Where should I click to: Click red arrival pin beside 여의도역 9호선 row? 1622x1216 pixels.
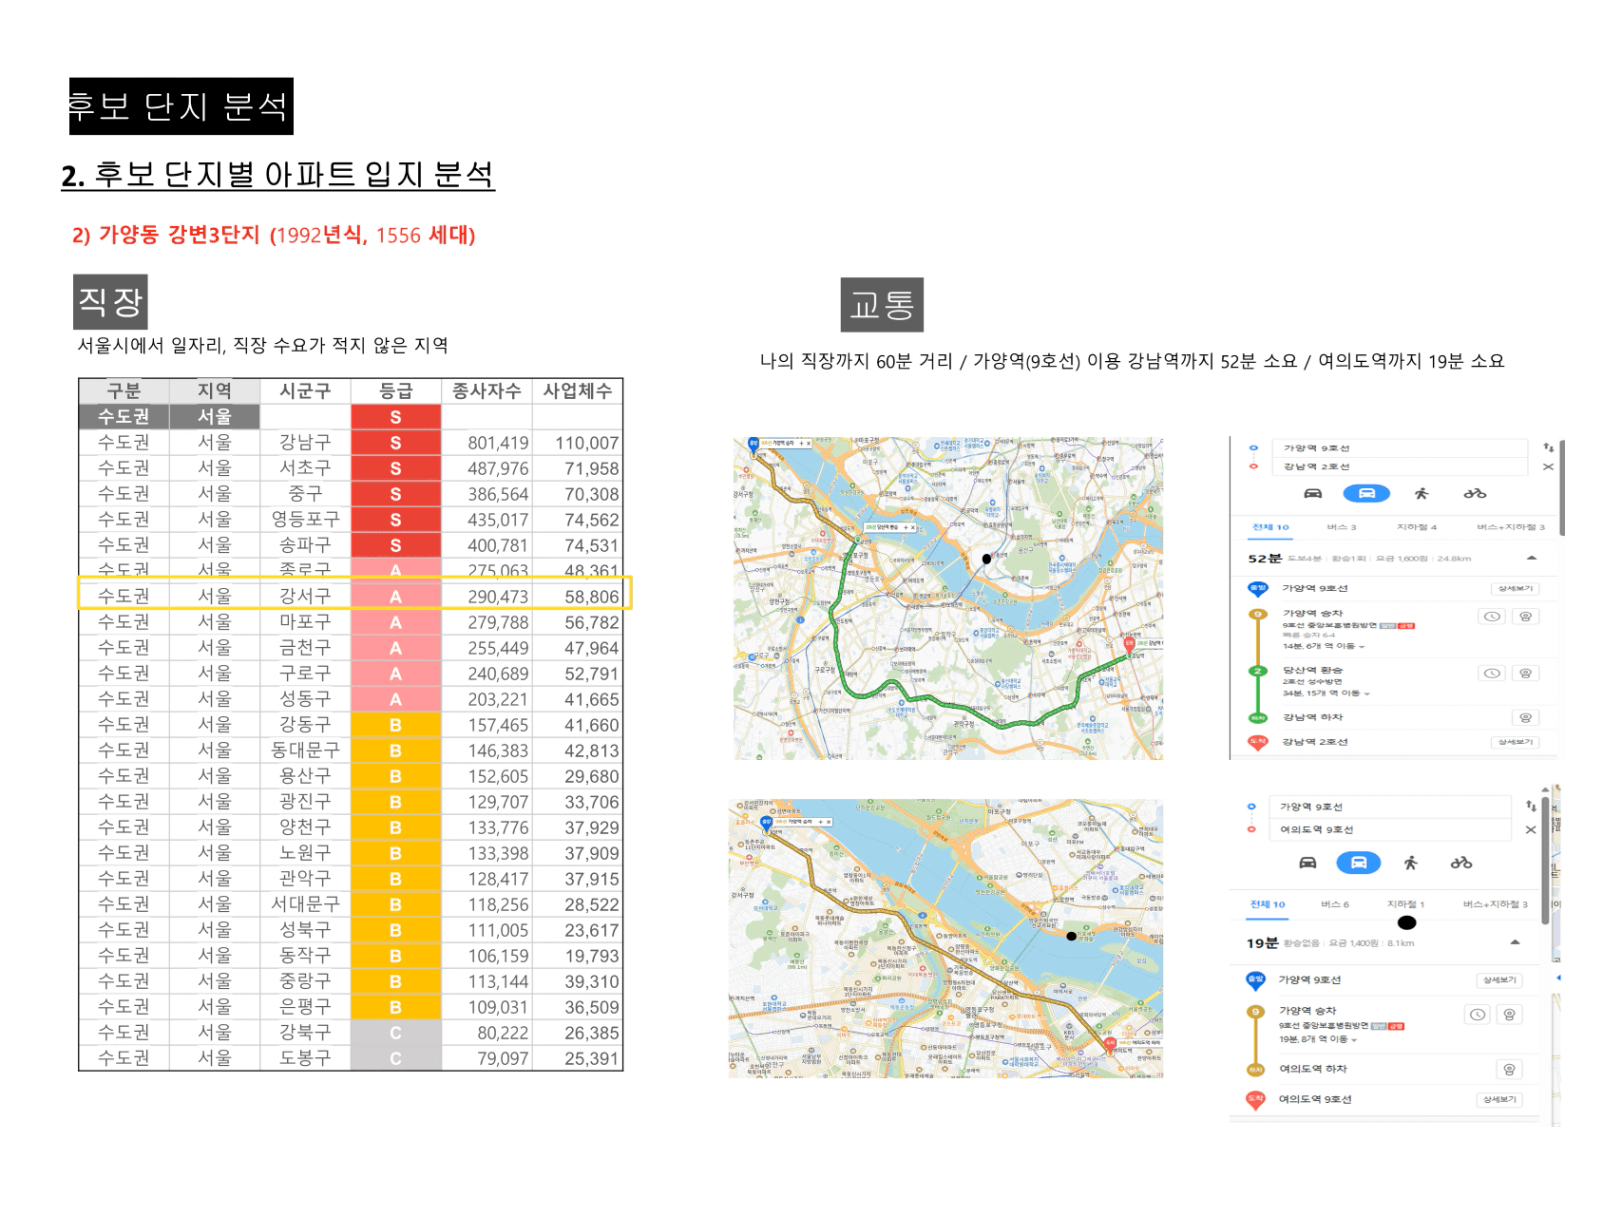point(1255,1100)
